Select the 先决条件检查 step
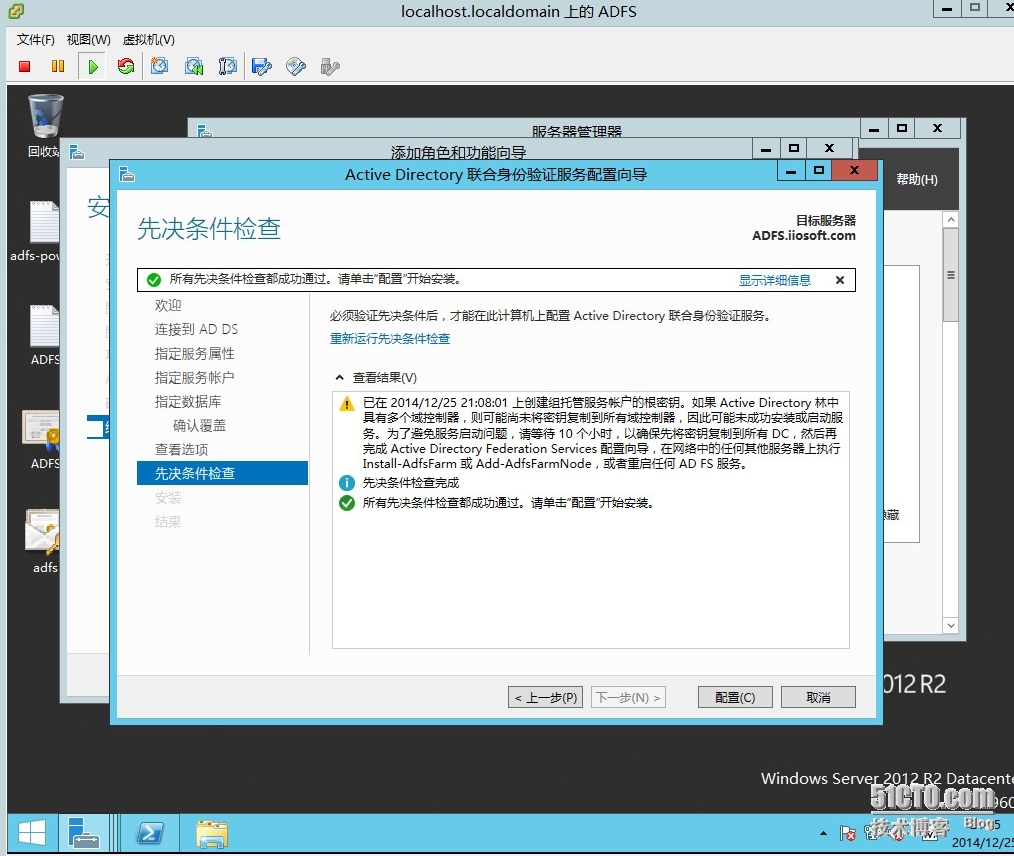The width and height of the screenshot is (1014, 856). [222, 473]
